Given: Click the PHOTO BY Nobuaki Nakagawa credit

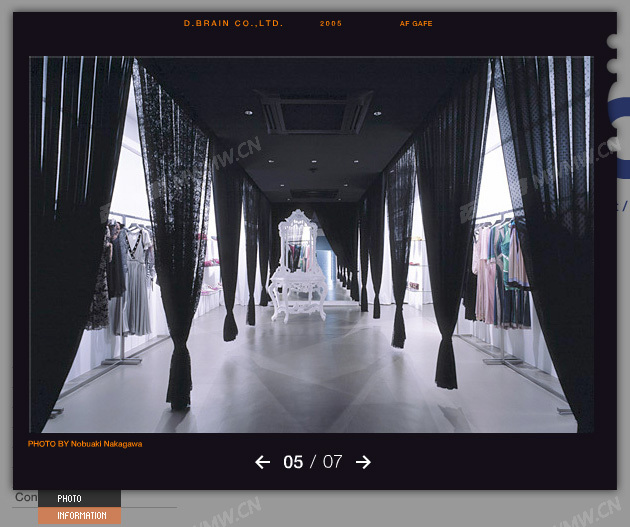Looking at the screenshot, I should pos(85,444).
